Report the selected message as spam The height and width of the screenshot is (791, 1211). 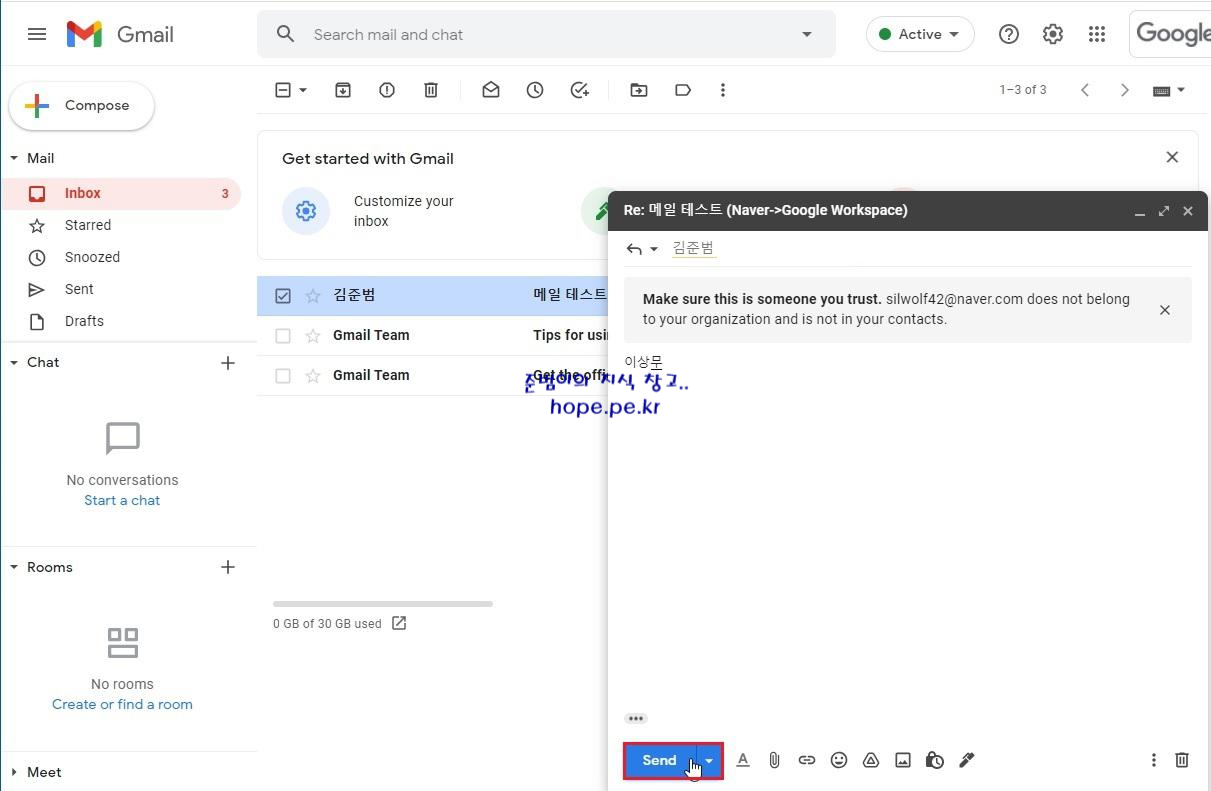pyautogui.click(x=387, y=90)
